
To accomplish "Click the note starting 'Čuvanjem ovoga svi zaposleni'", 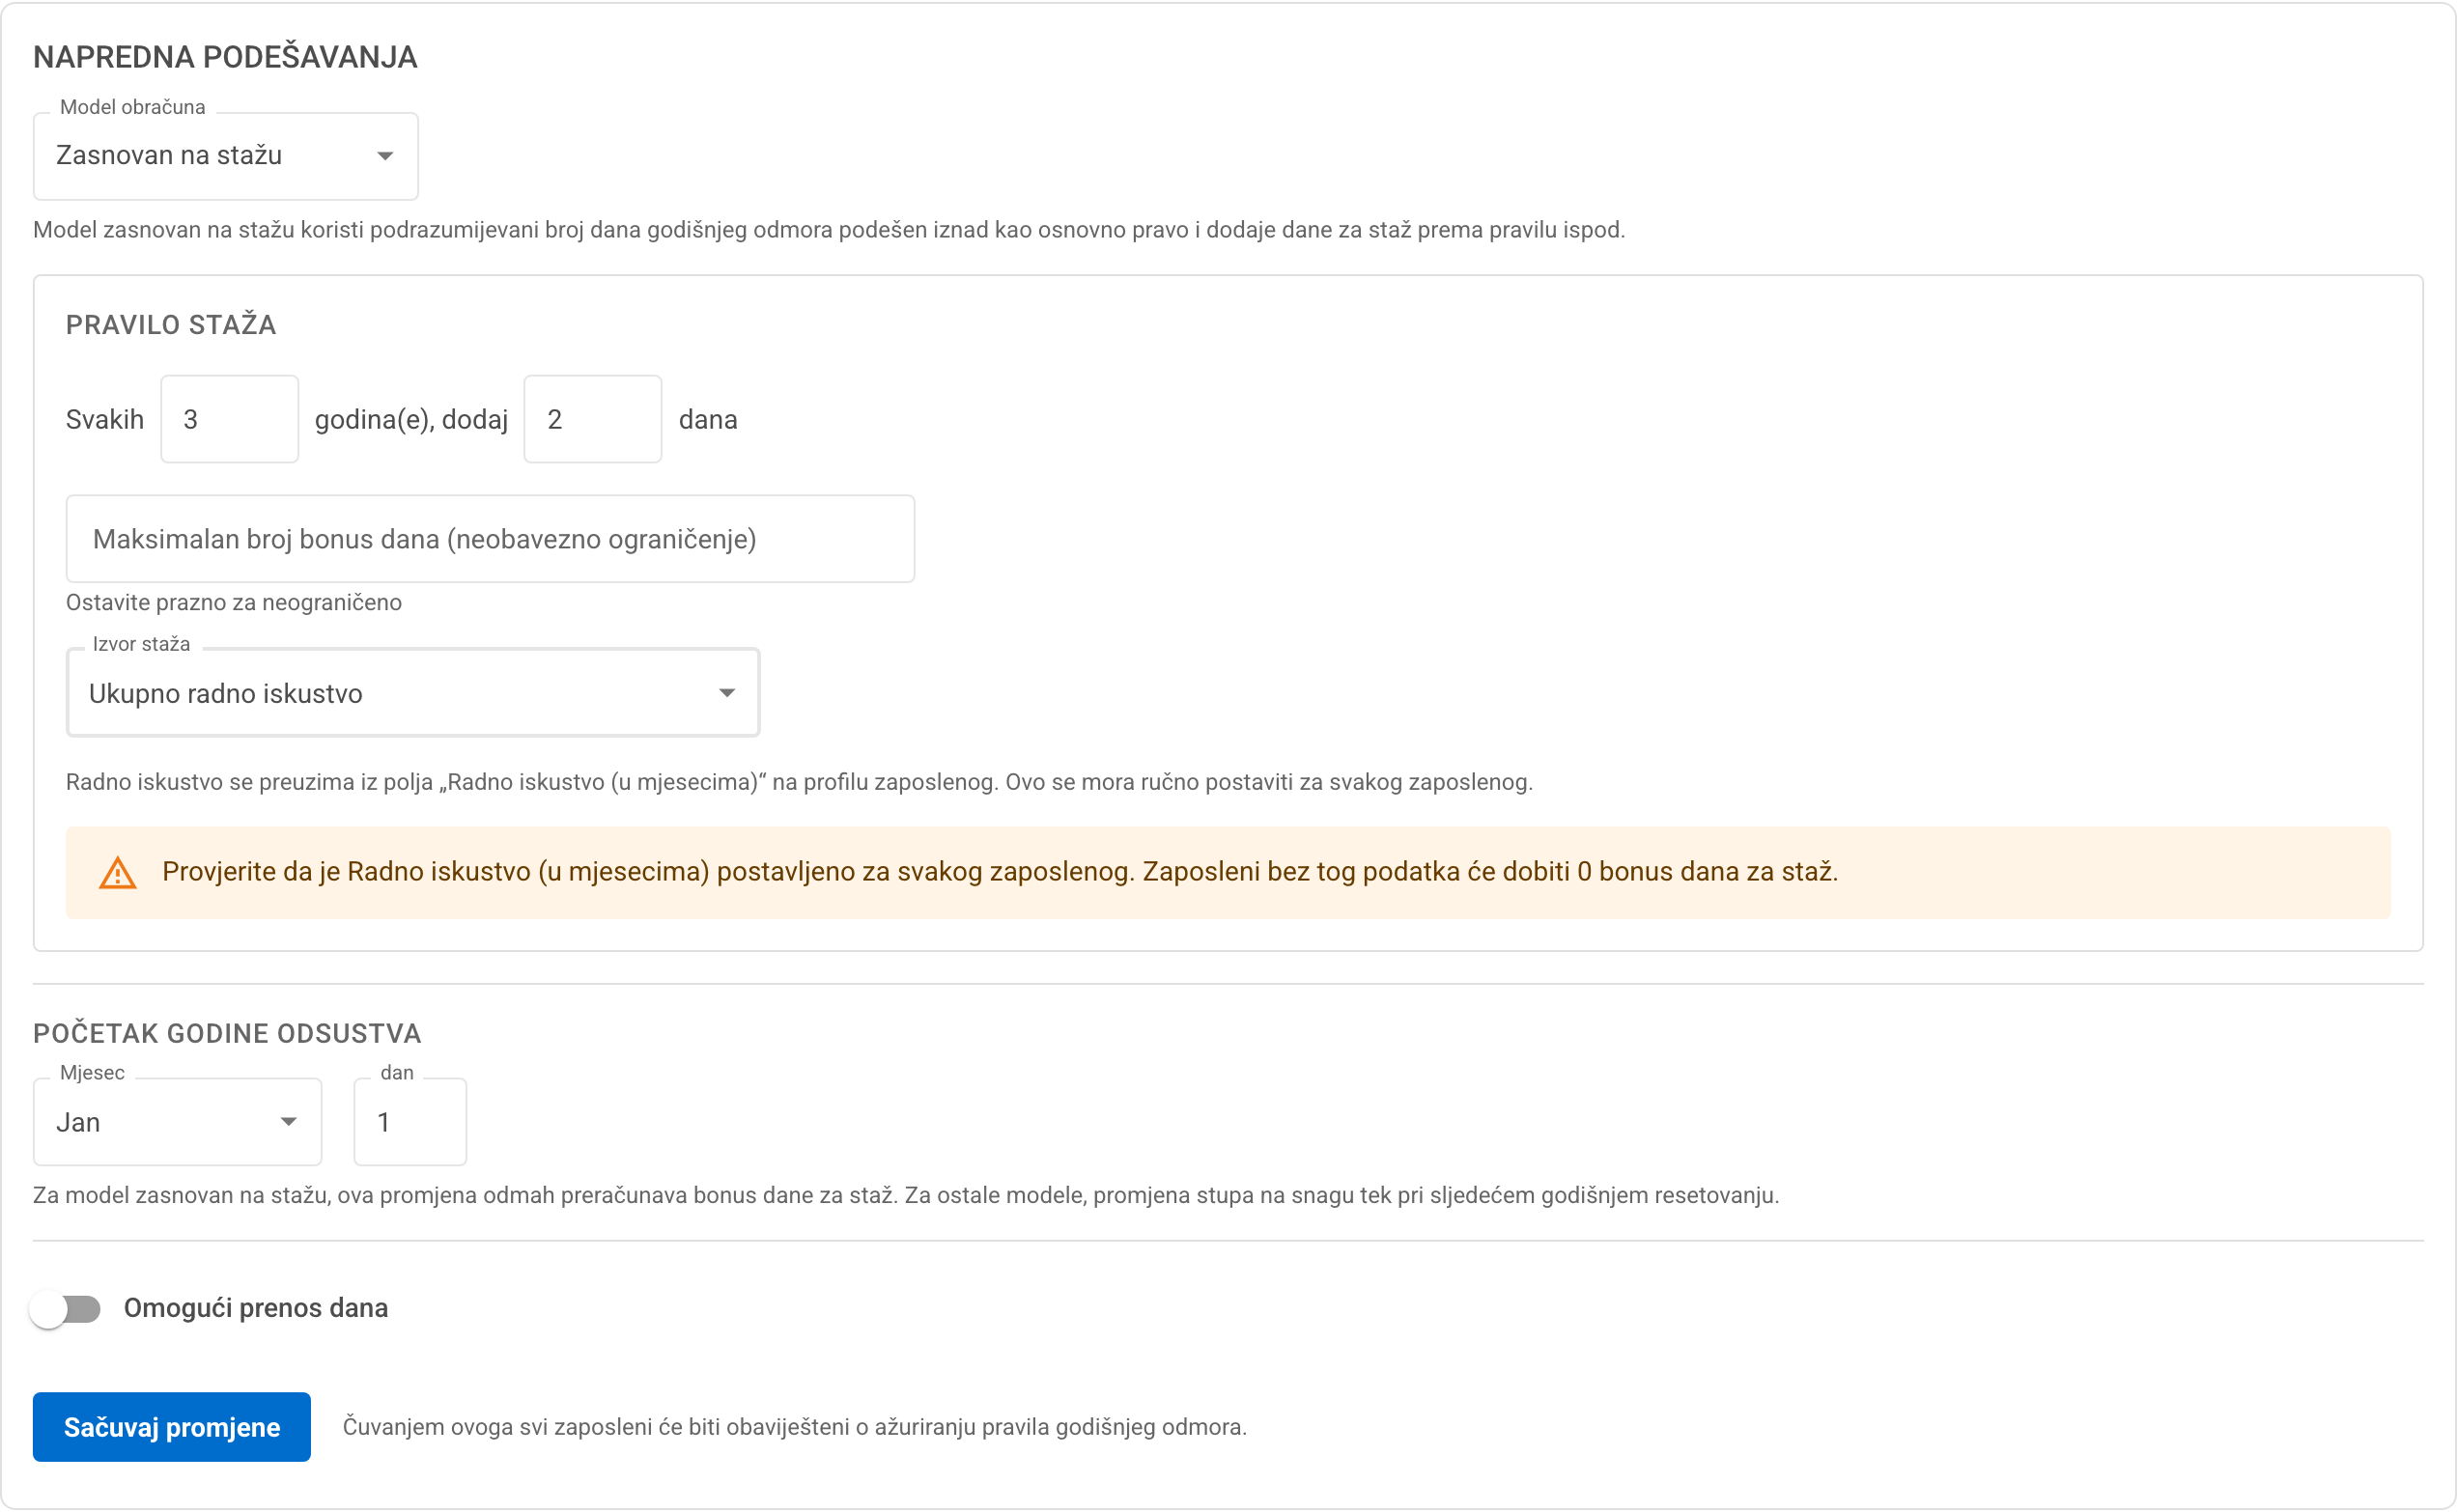I will [795, 1428].
